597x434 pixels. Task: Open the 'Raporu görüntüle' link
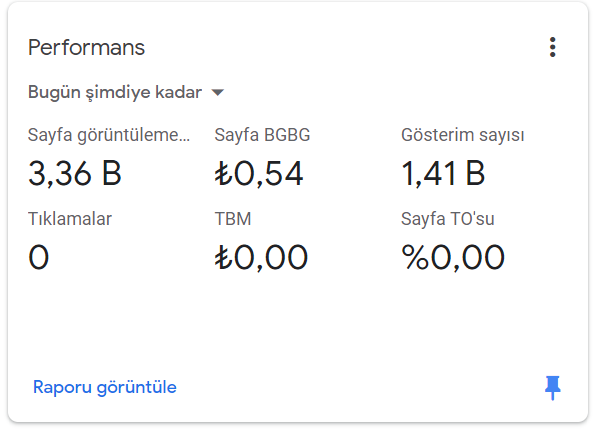[x=105, y=387]
